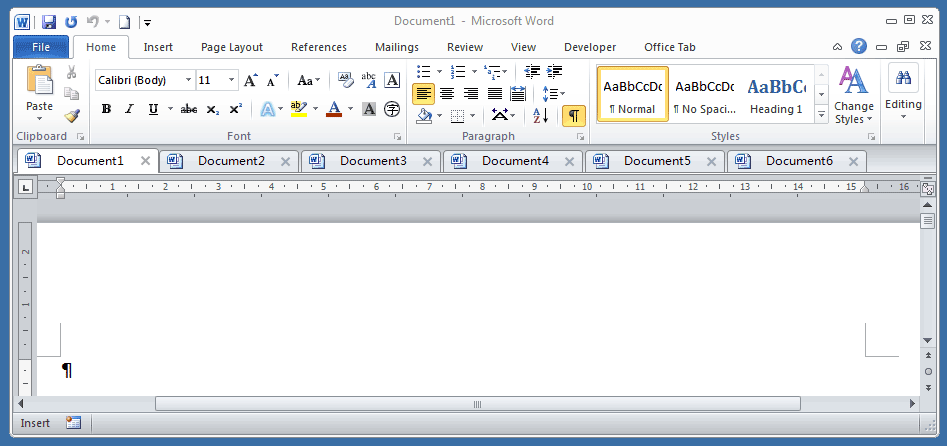Expand the Bullets list dropdown arrow
This screenshot has height=446, width=947.
439,71
